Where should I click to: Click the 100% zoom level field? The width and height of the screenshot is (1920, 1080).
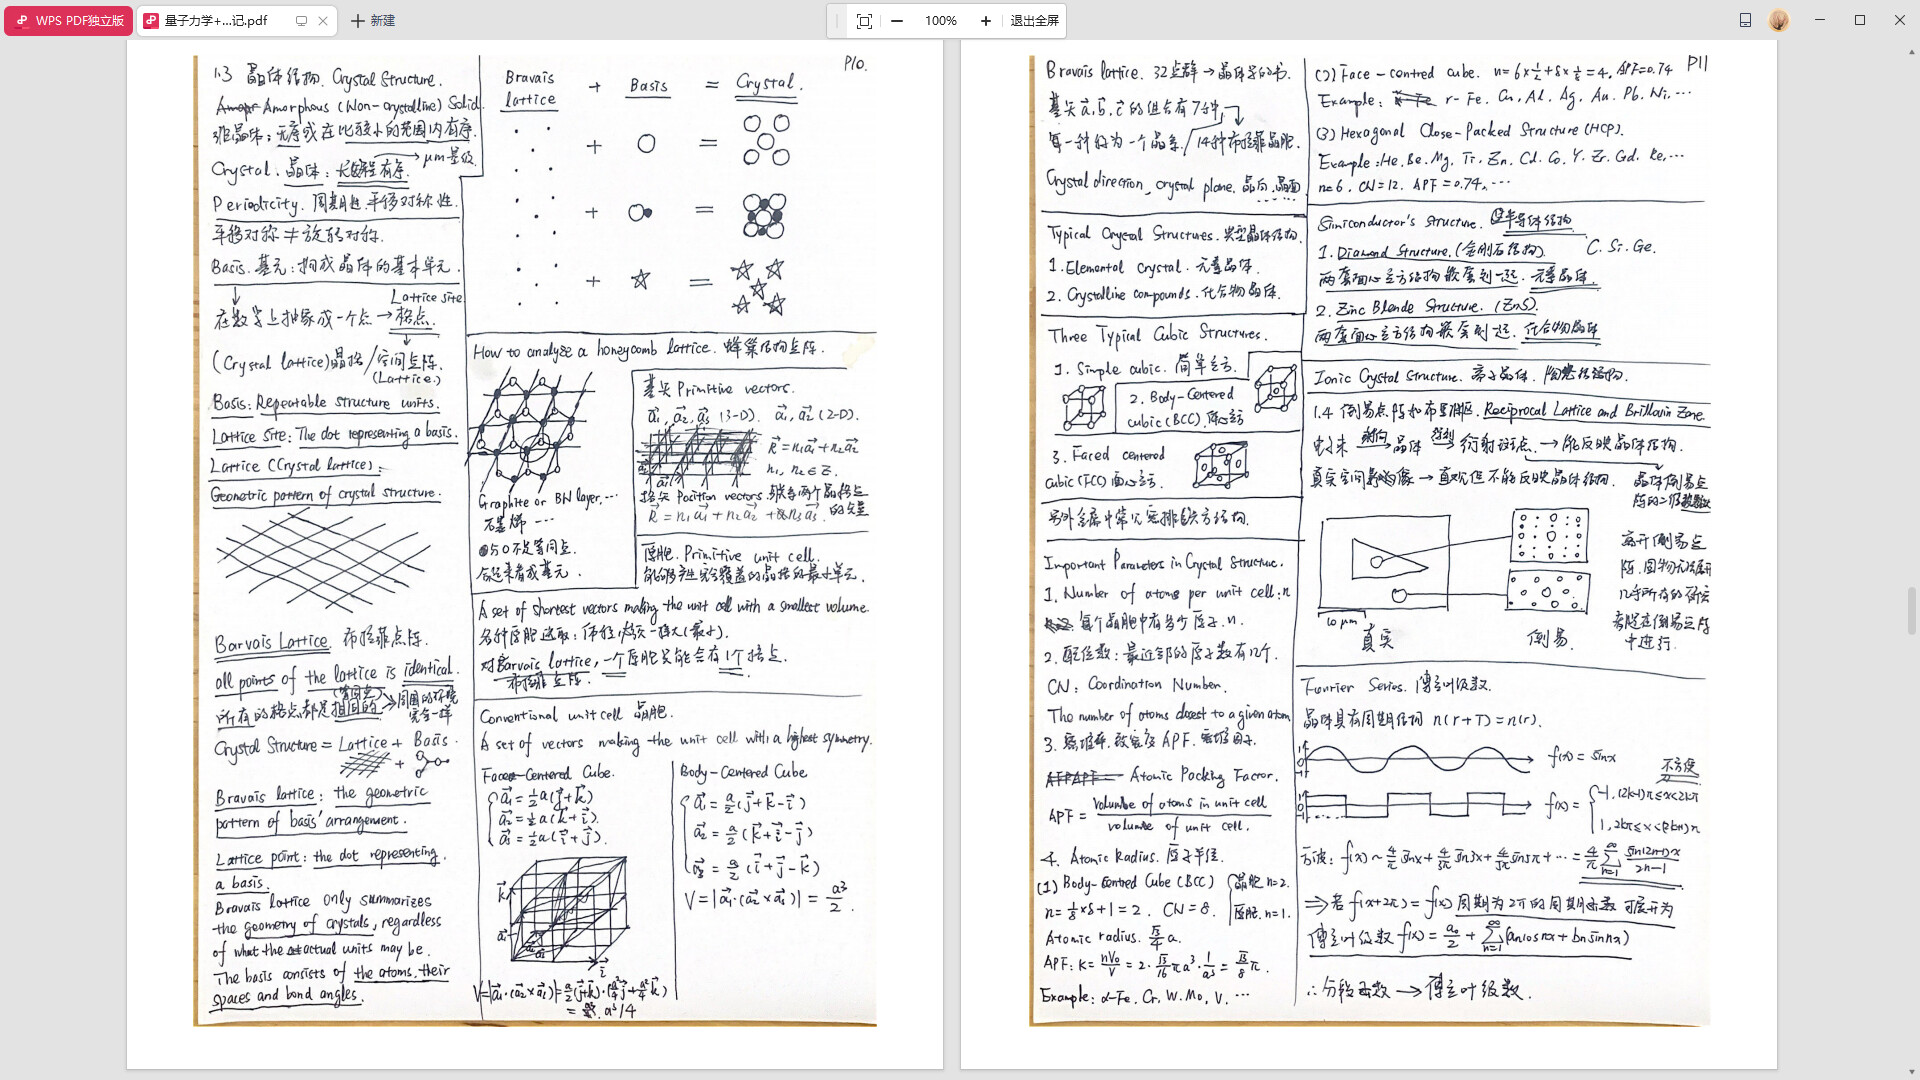pos(940,21)
